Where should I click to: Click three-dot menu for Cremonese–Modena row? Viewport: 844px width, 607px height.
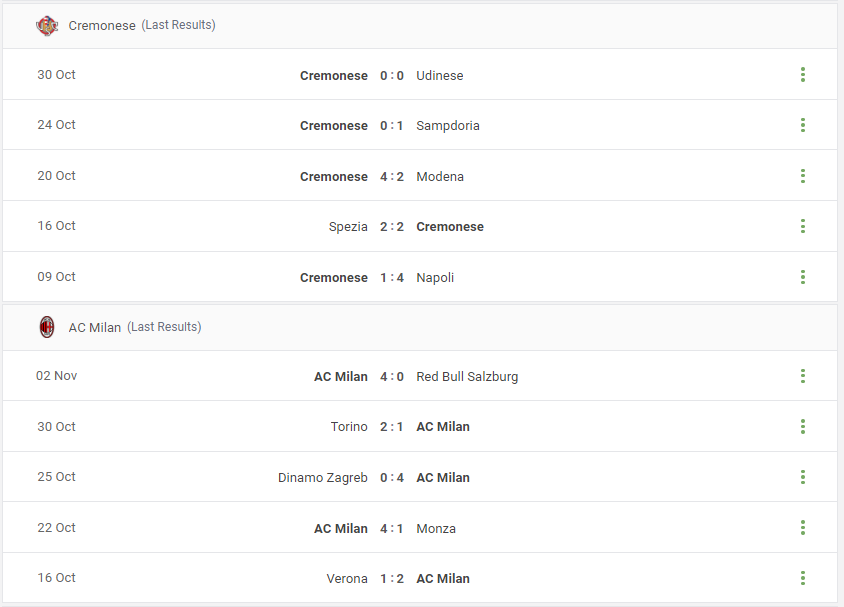803,176
